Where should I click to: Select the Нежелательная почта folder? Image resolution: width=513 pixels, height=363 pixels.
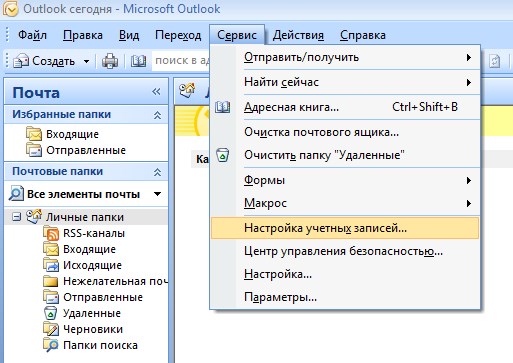[x=115, y=281]
